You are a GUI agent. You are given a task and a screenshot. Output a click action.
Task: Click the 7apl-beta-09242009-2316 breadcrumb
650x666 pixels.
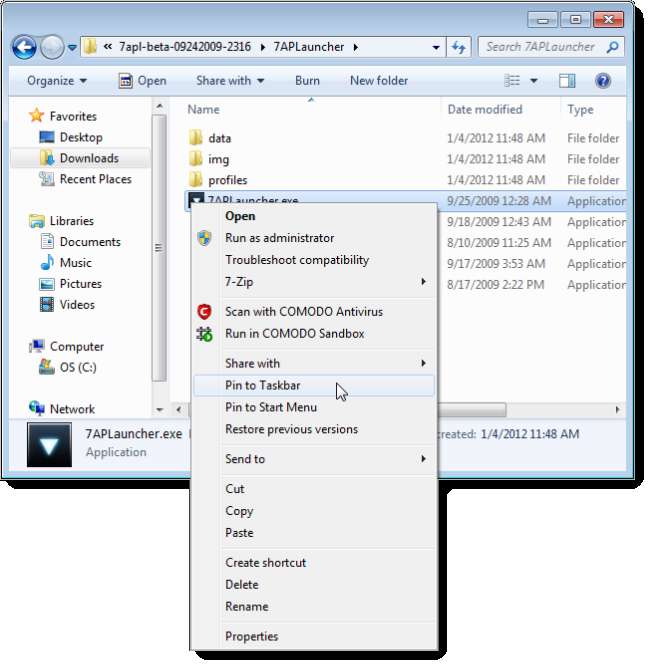pyautogui.click(x=185, y=47)
